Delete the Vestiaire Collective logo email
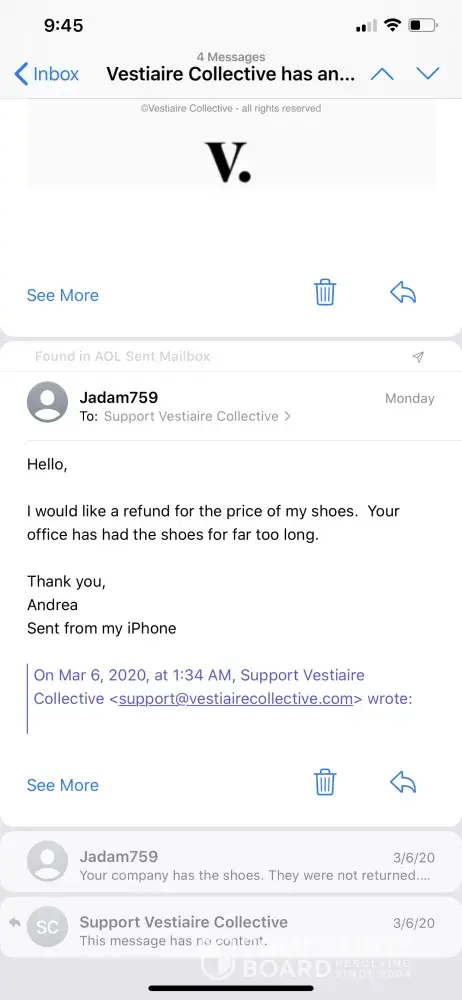 point(325,293)
